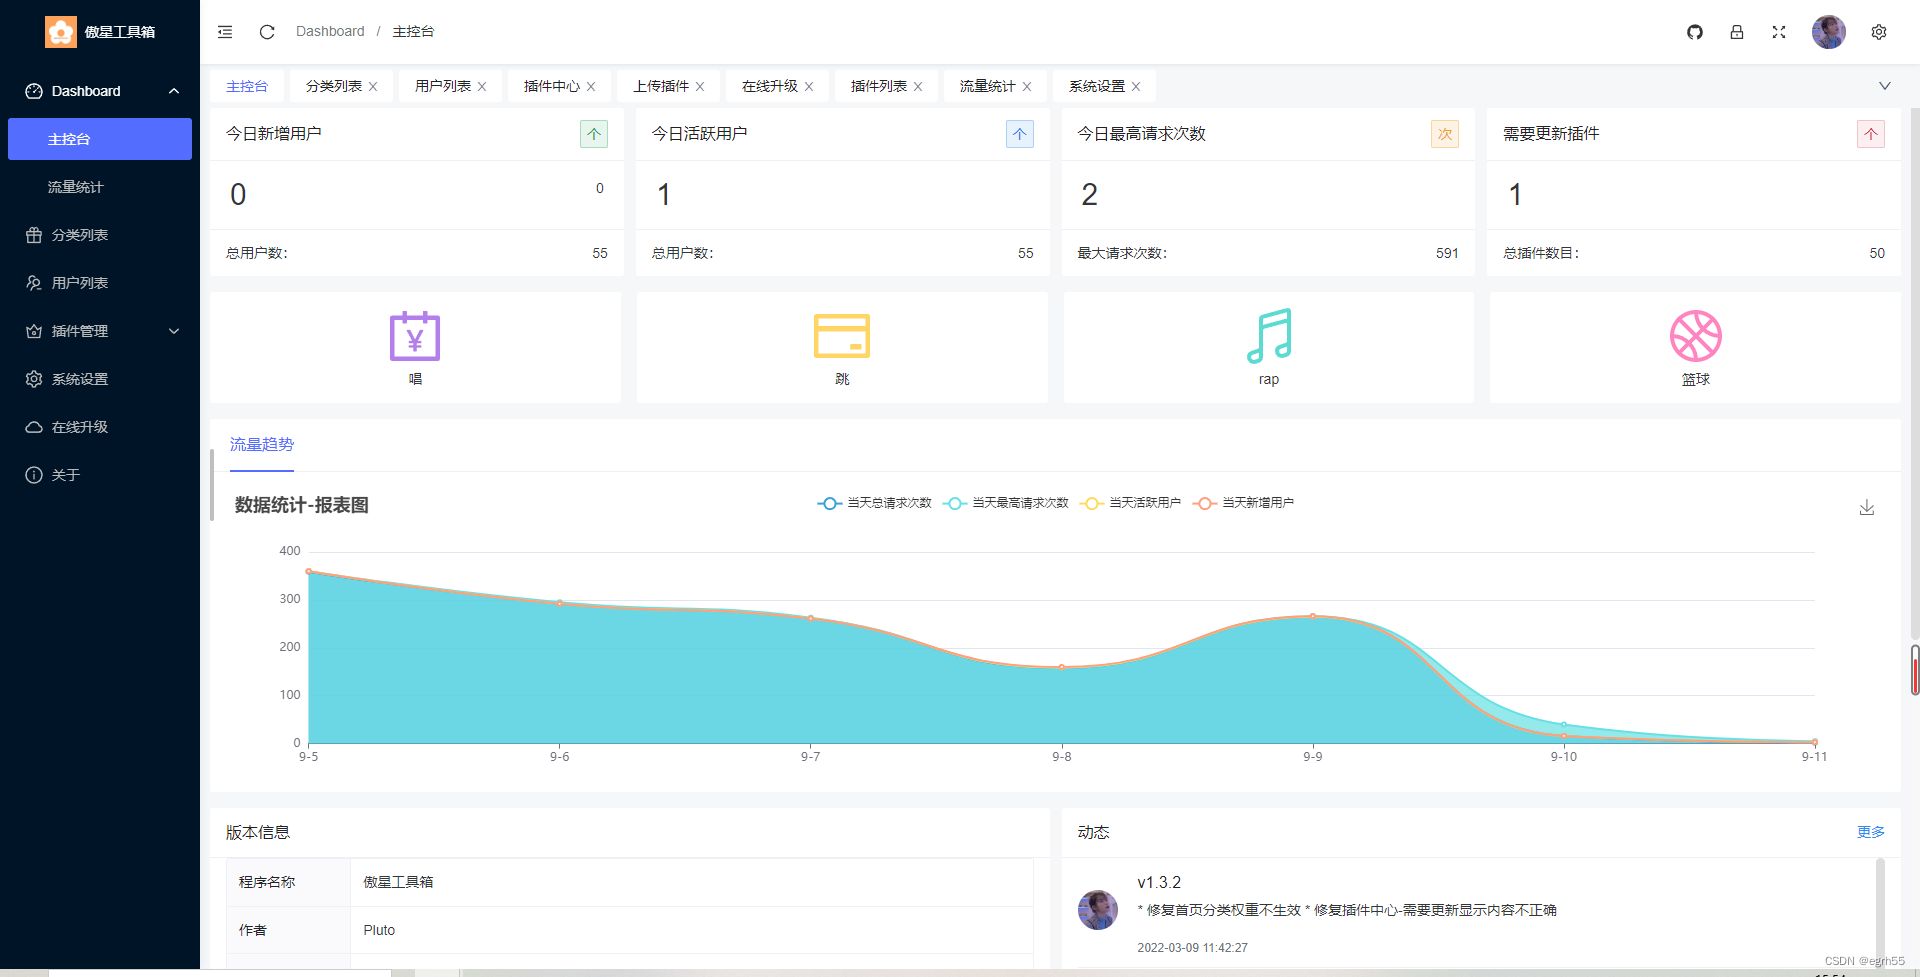Click the fullscreen toggle icon
The image size is (1920, 977).
point(1779,32)
